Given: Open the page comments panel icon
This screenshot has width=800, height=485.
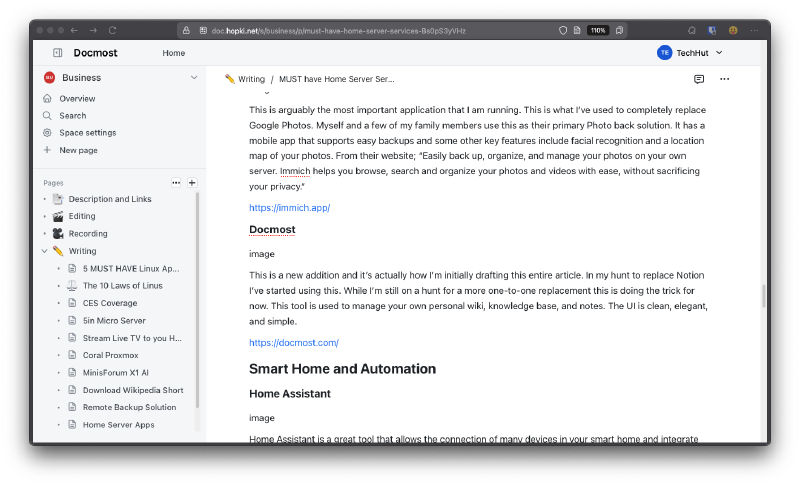Looking at the screenshot, I should pyautogui.click(x=699, y=79).
